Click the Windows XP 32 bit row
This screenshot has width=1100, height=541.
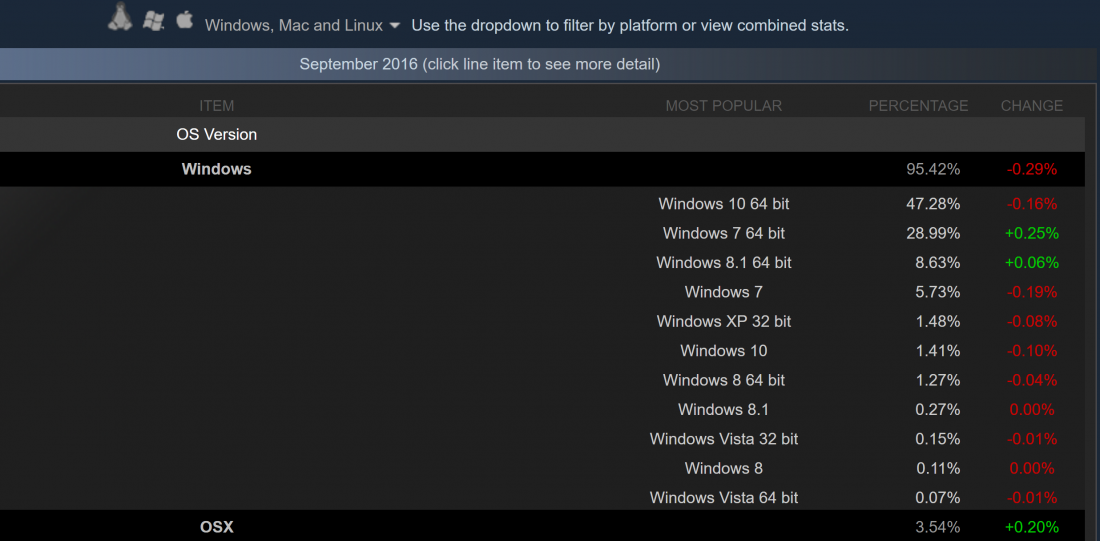pyautogui.click(x=542, y=321)
